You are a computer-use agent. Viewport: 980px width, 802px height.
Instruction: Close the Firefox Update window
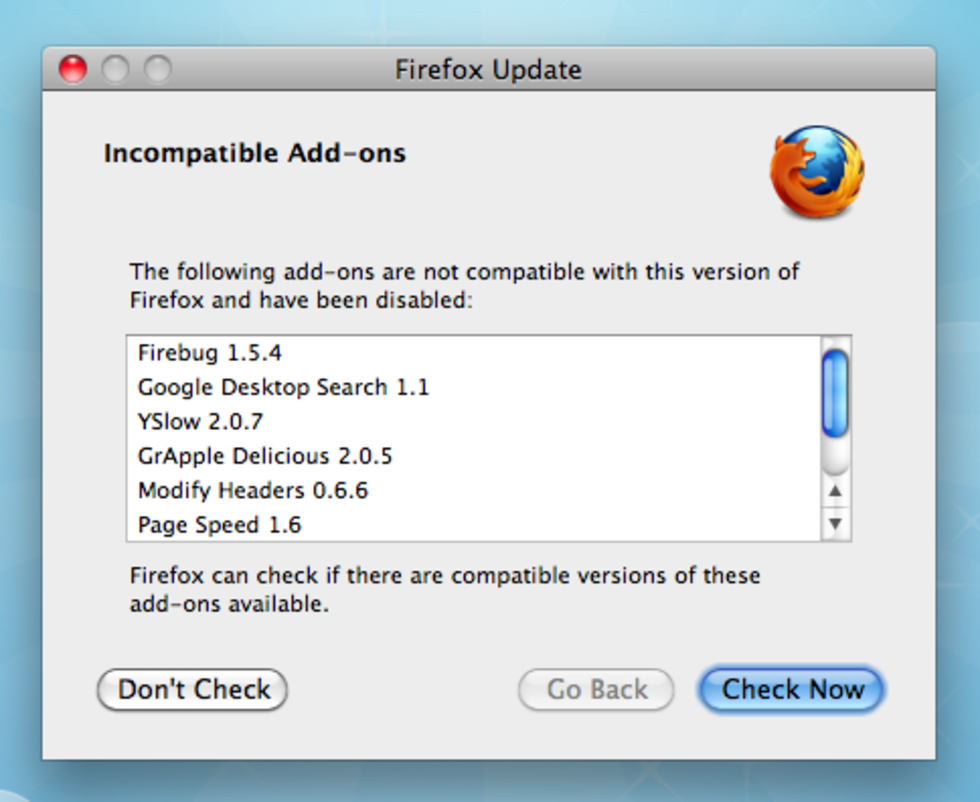(73, 69)
